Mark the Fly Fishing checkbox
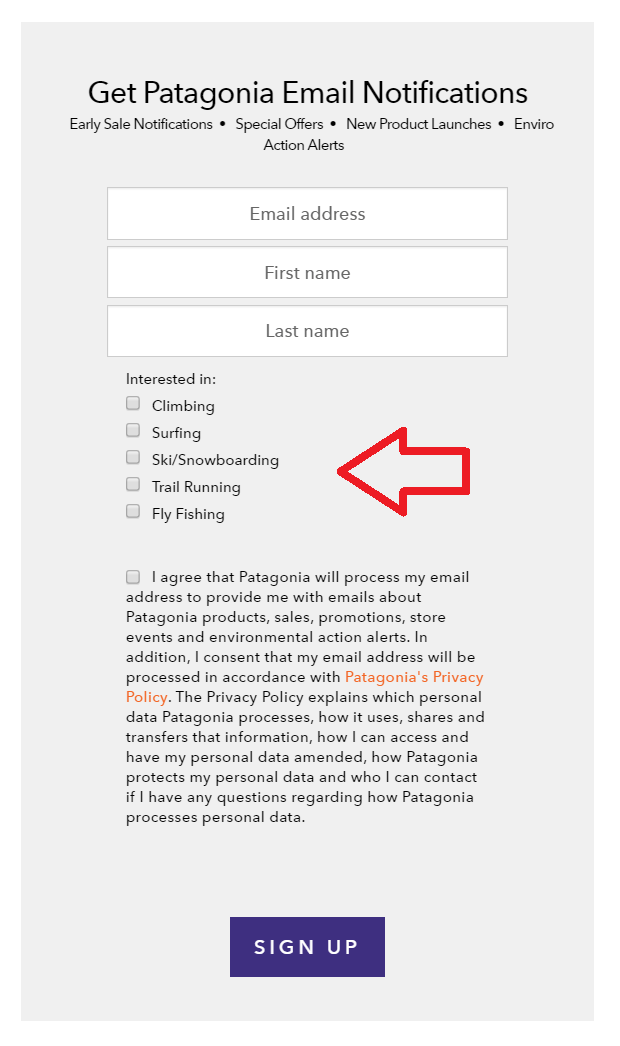620x1046 pixels. 133,511
